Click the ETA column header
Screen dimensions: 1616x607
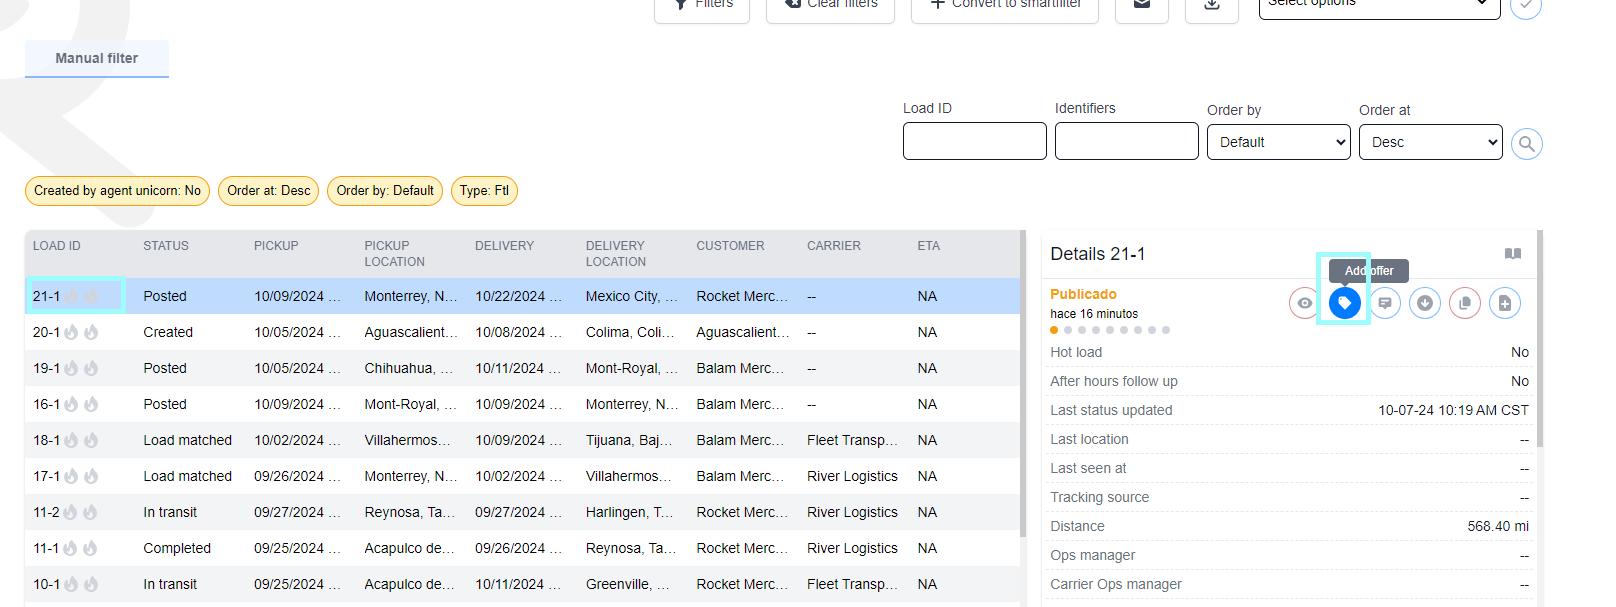pos(929,246)
